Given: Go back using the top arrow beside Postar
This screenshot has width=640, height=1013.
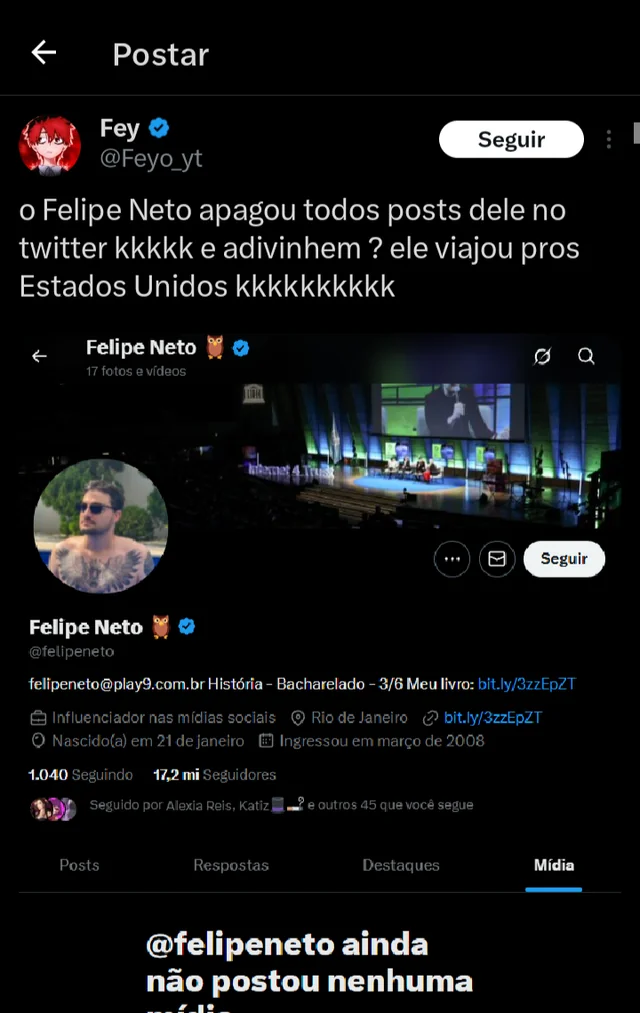Looking at the screenshot, I should (x=44, y=52).
